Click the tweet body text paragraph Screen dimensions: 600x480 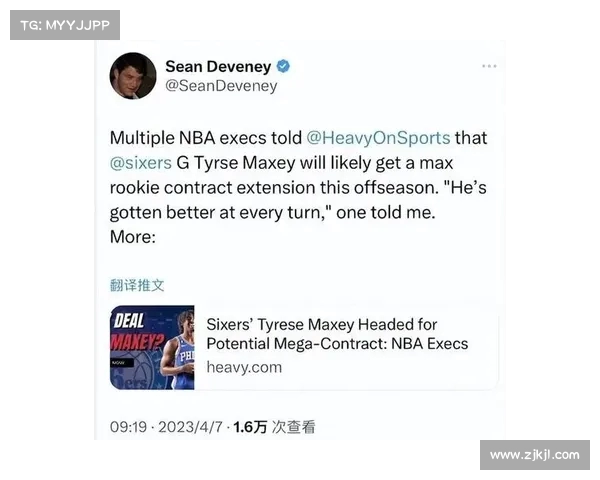298,187
